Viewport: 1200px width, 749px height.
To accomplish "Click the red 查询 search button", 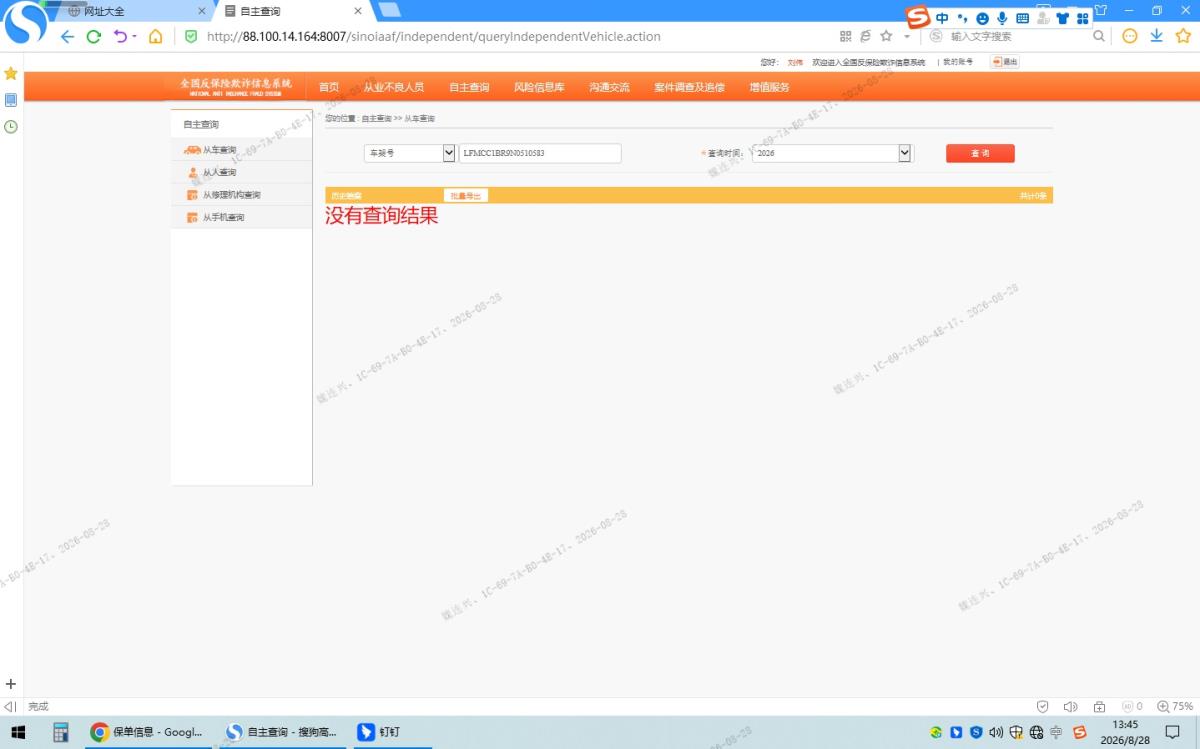I will (980, 153).
